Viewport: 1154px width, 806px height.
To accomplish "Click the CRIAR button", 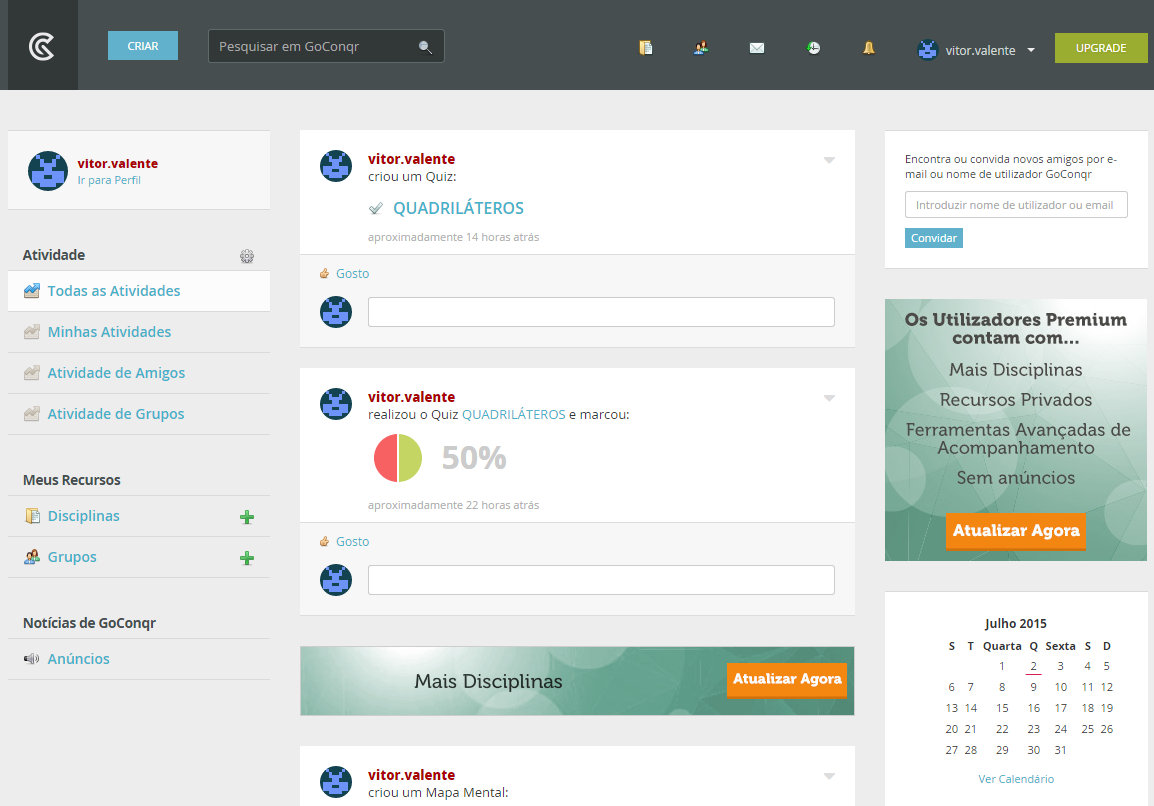I will (x=143, y=46).
